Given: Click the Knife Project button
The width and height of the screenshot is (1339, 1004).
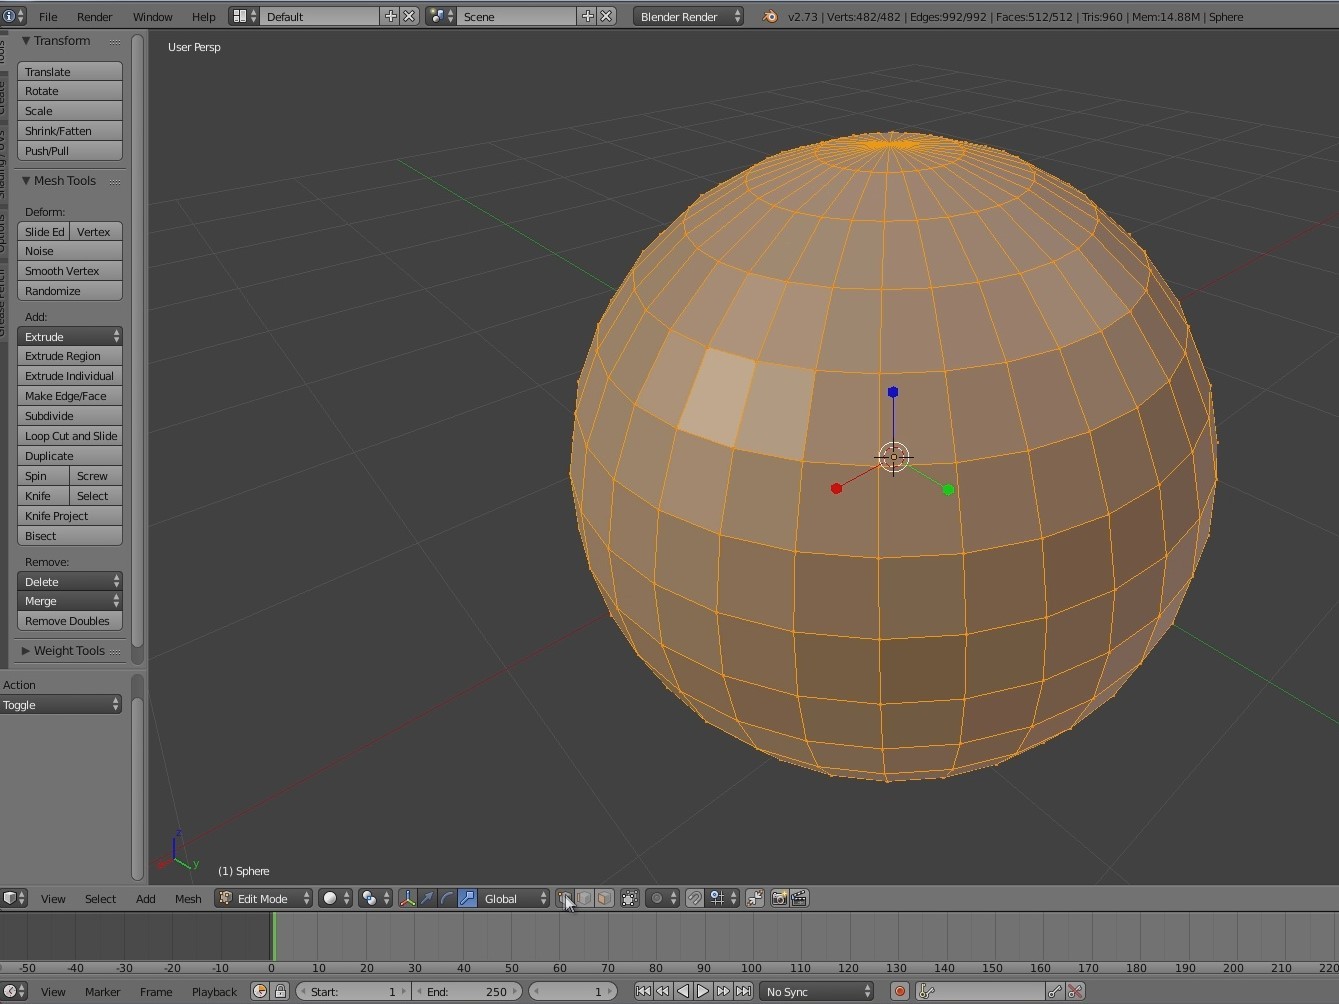Looking at the screenshot, I should click(70, 516).
